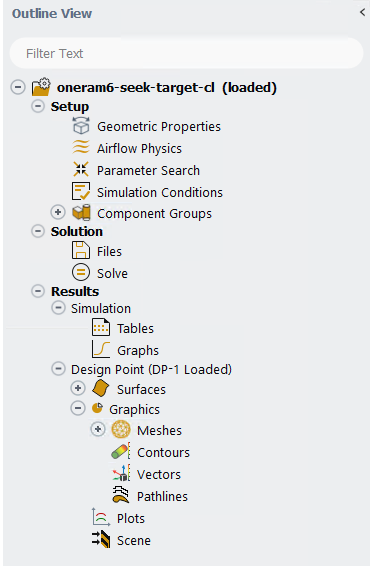The height and width of the screenshot is (566, 372).
Task: Collapse the Setup section
Action: pyautogui.click(x=38, y=106)
